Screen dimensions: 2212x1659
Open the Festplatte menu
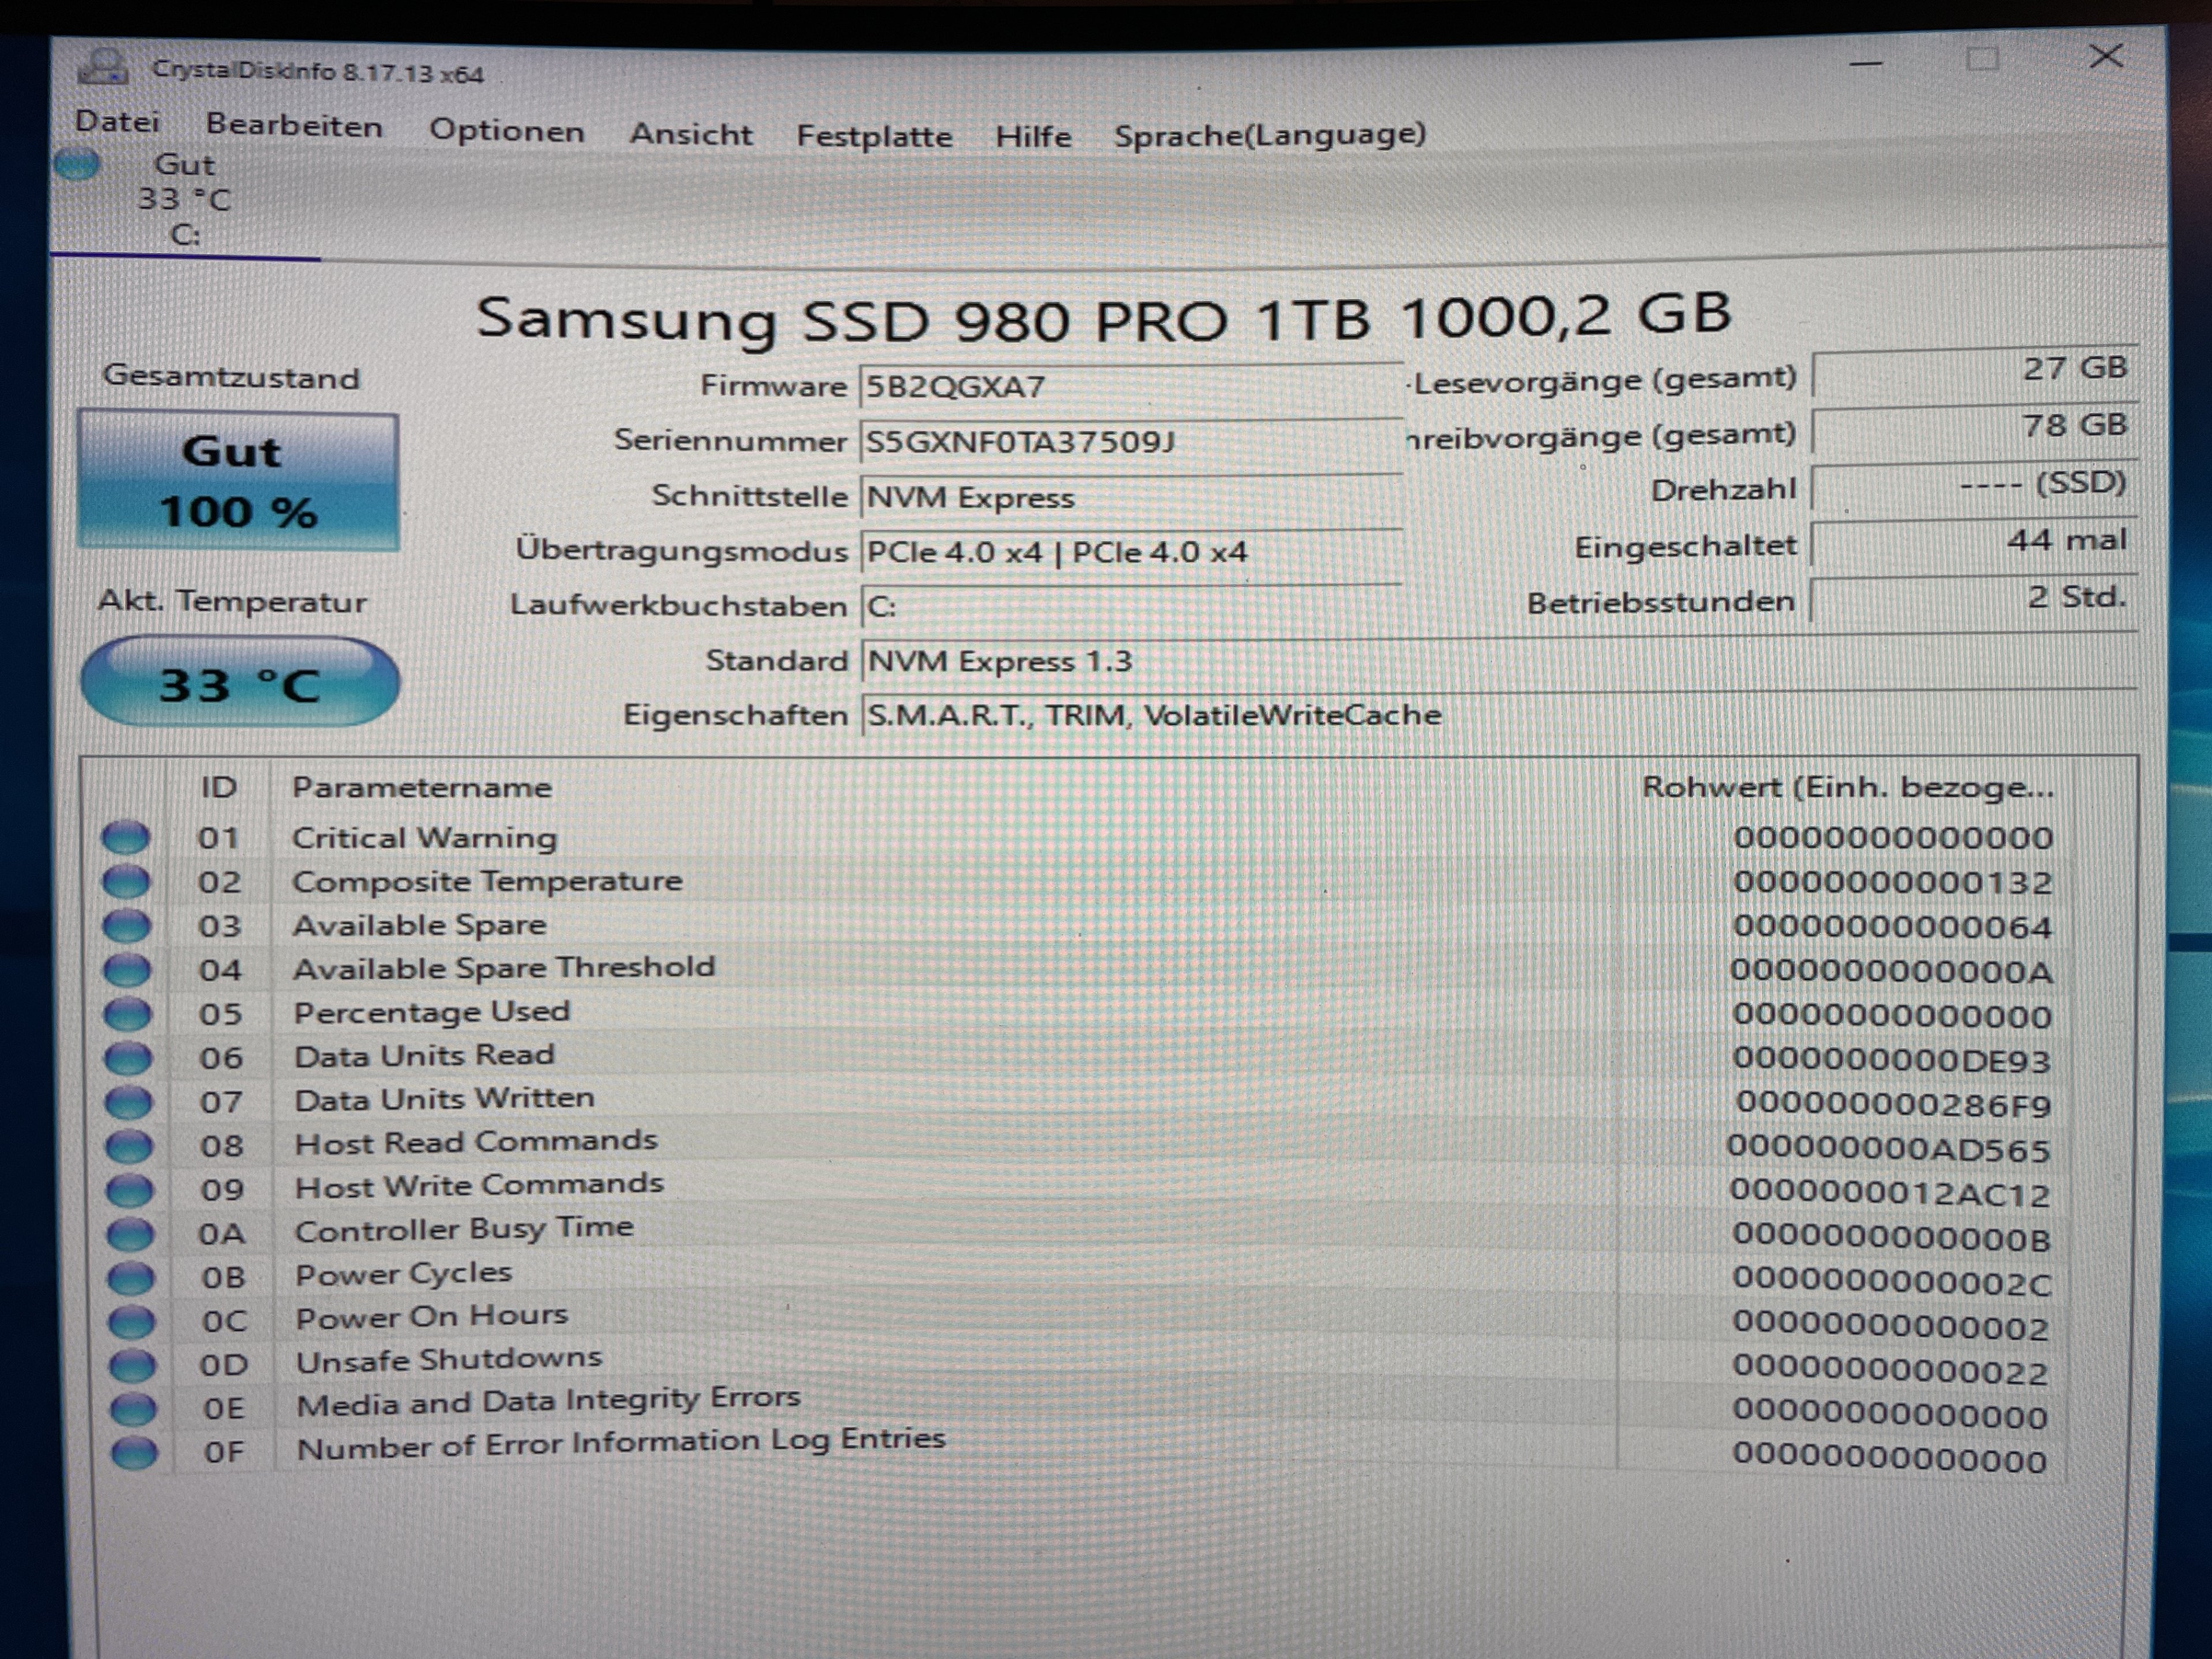(x=874, y=136)
